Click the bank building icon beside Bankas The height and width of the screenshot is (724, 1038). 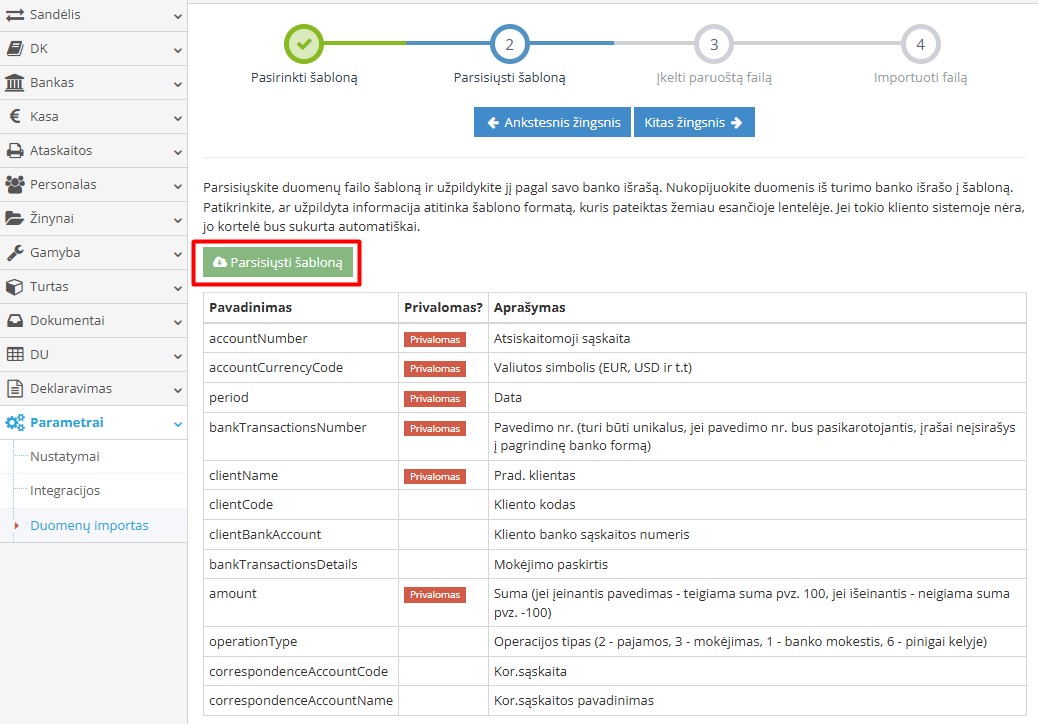point(15,83)
